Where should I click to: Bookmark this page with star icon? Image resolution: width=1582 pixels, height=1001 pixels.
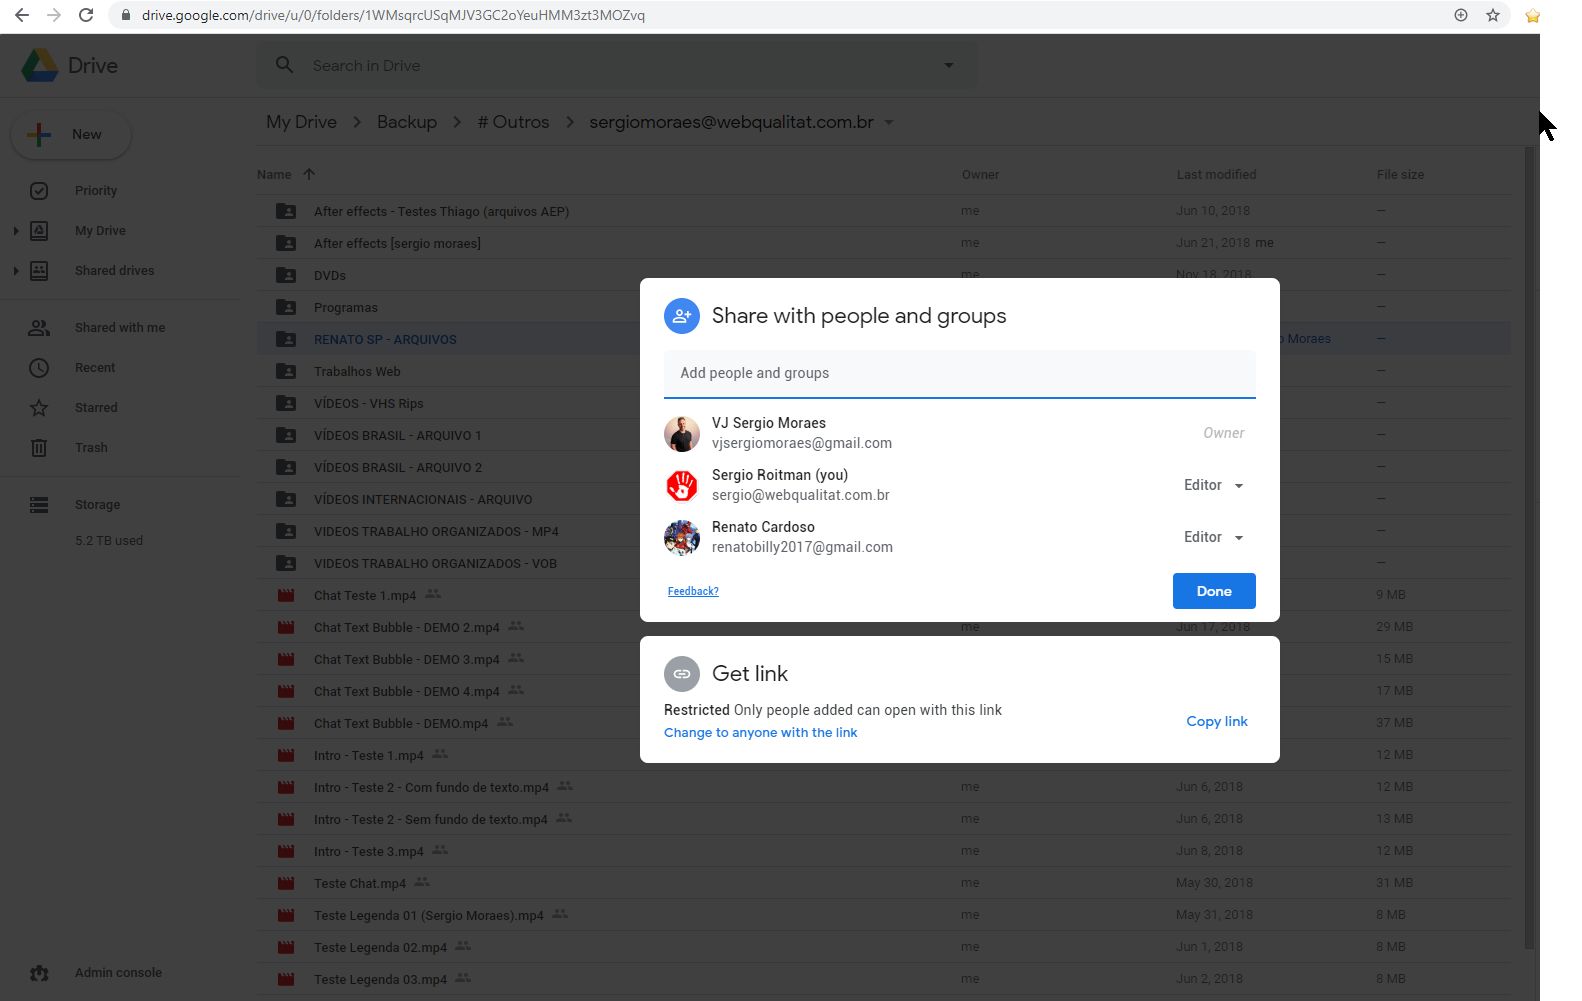click(x=1493, y=15)
